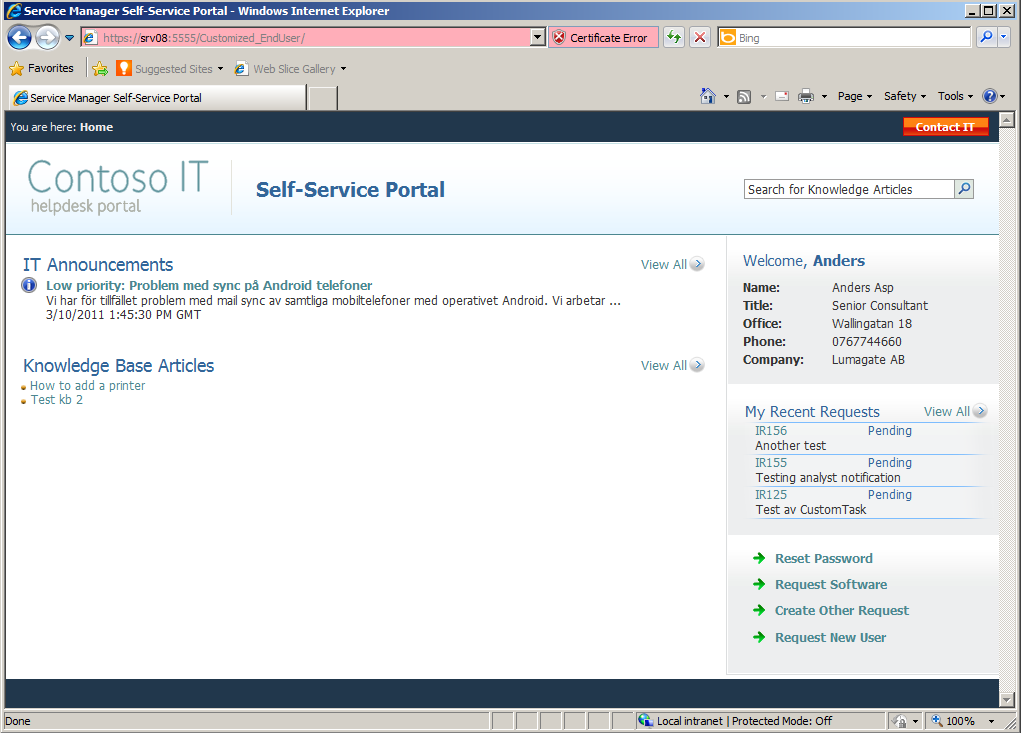Expand the Home icon dropdown arrow
The height and width of the screenshot is (733, 1021).
click(727, 96)
